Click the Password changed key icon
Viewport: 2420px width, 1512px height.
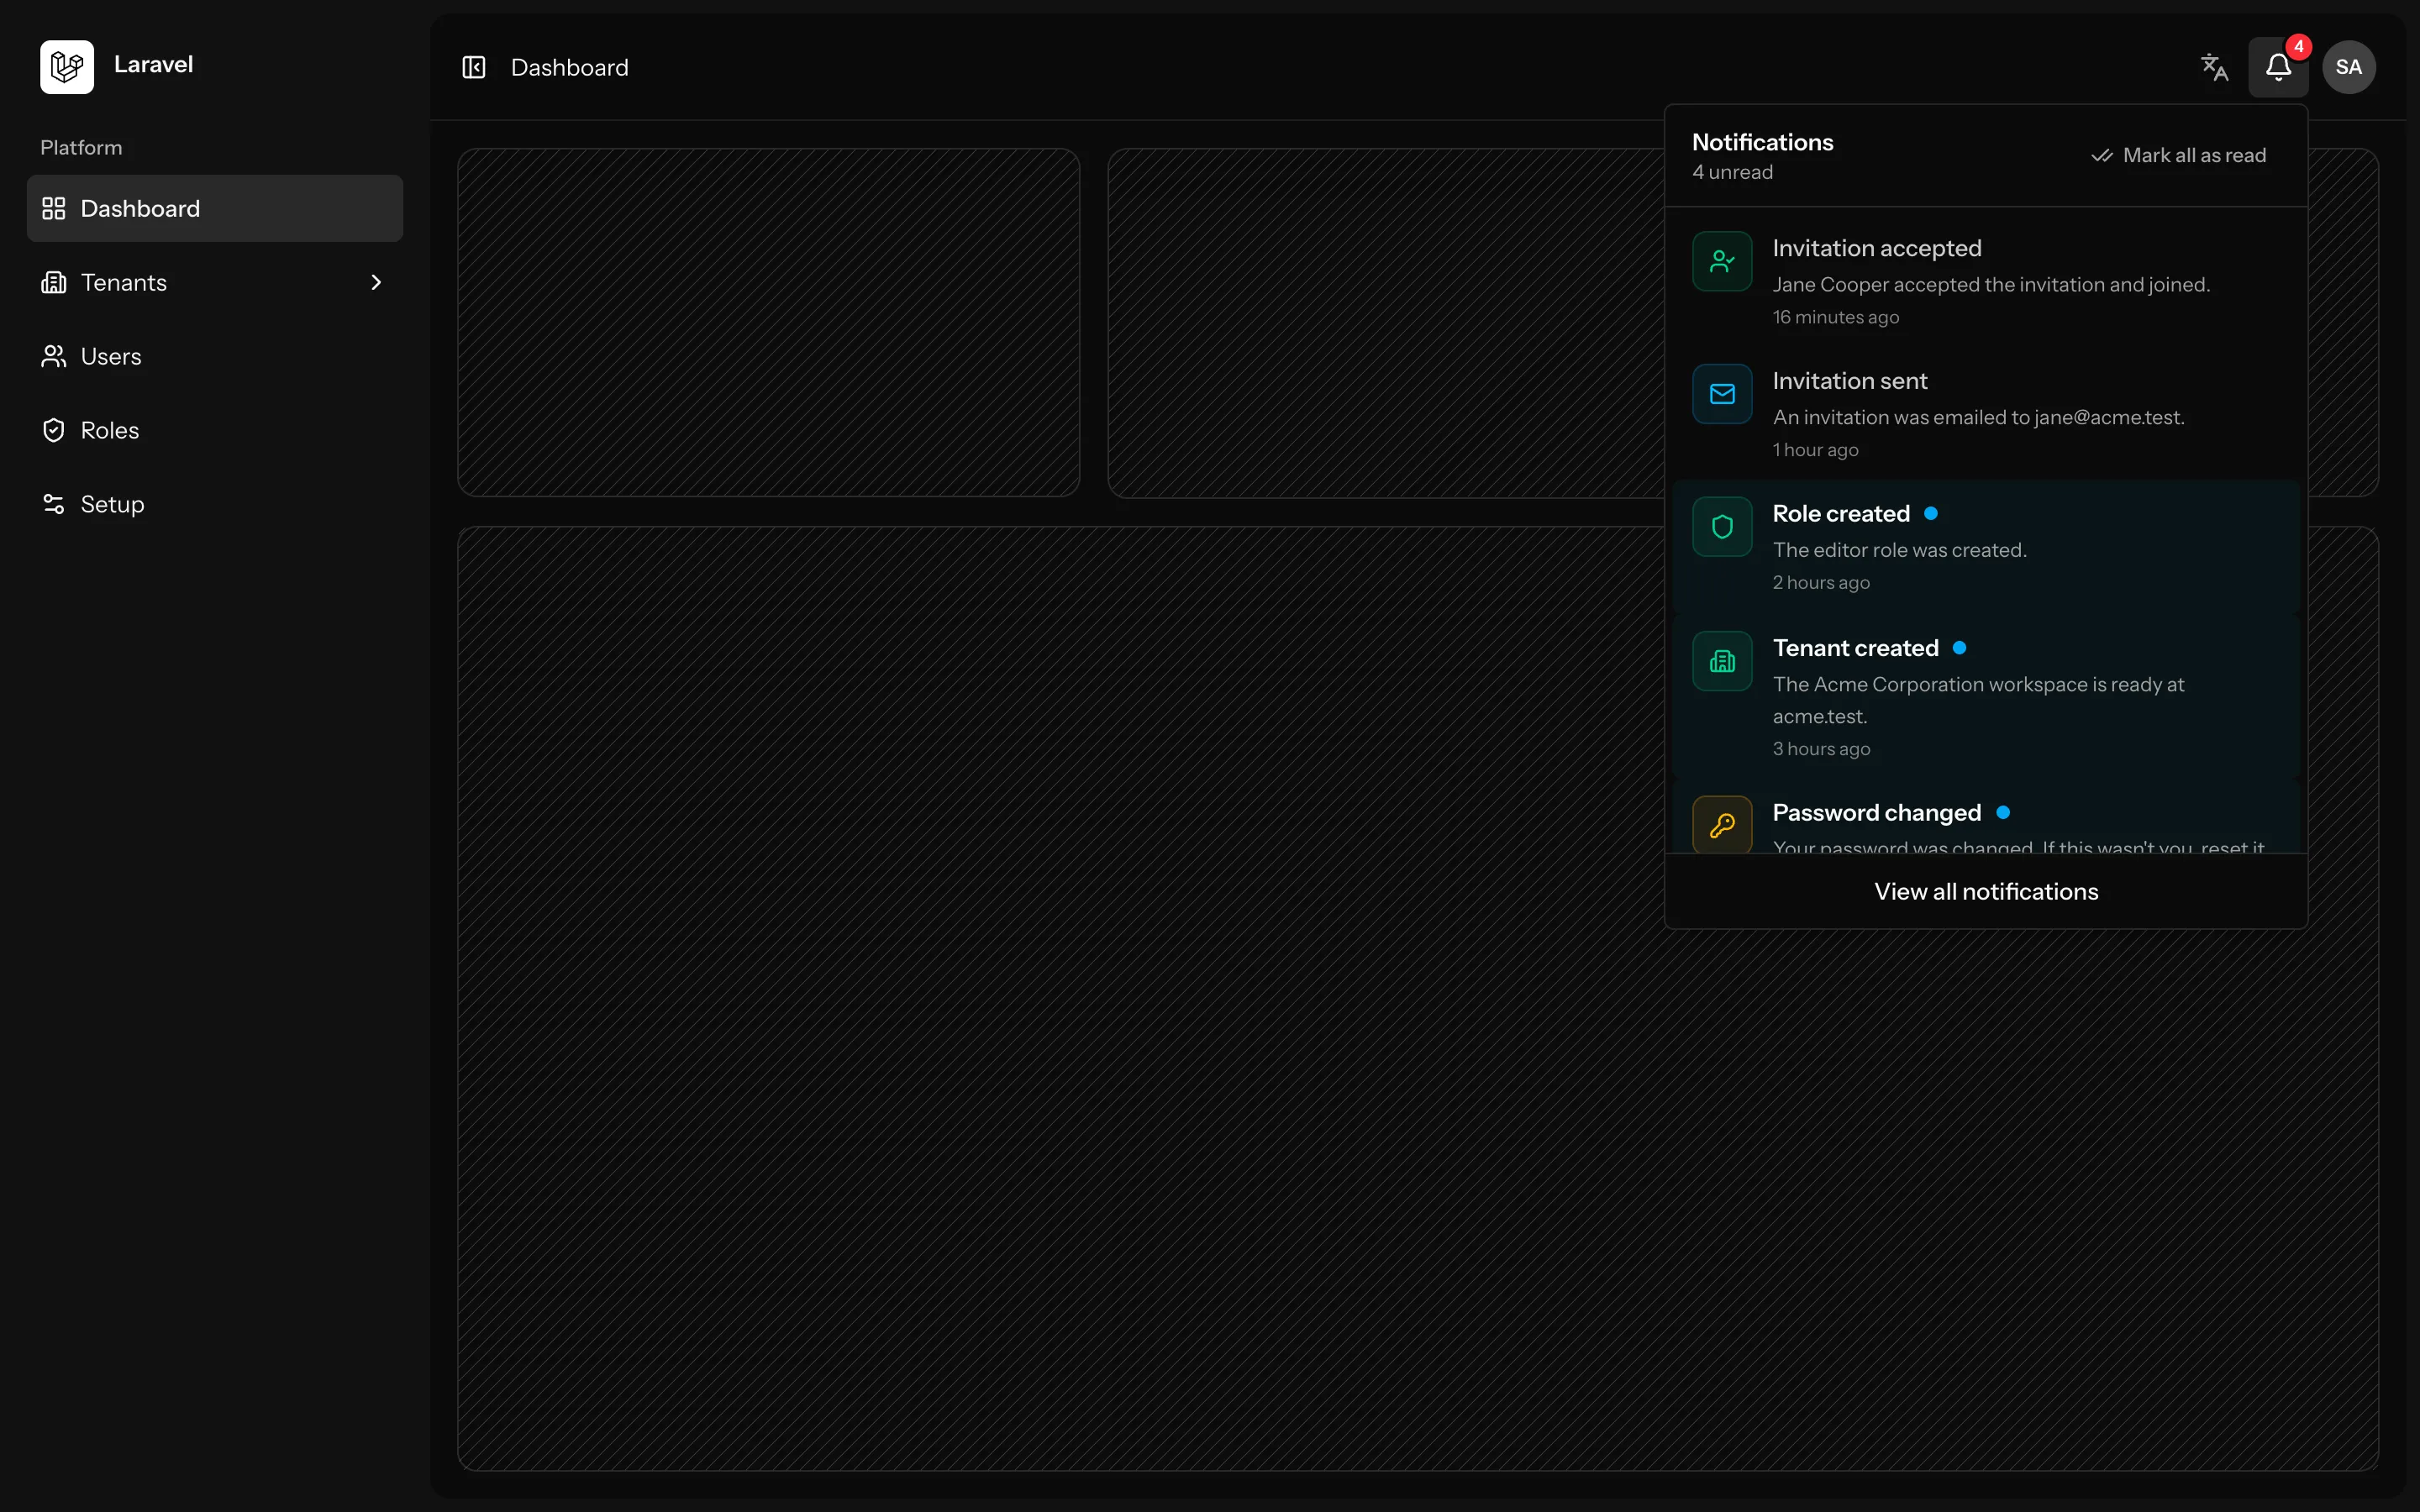click(x=1722, y=824)
